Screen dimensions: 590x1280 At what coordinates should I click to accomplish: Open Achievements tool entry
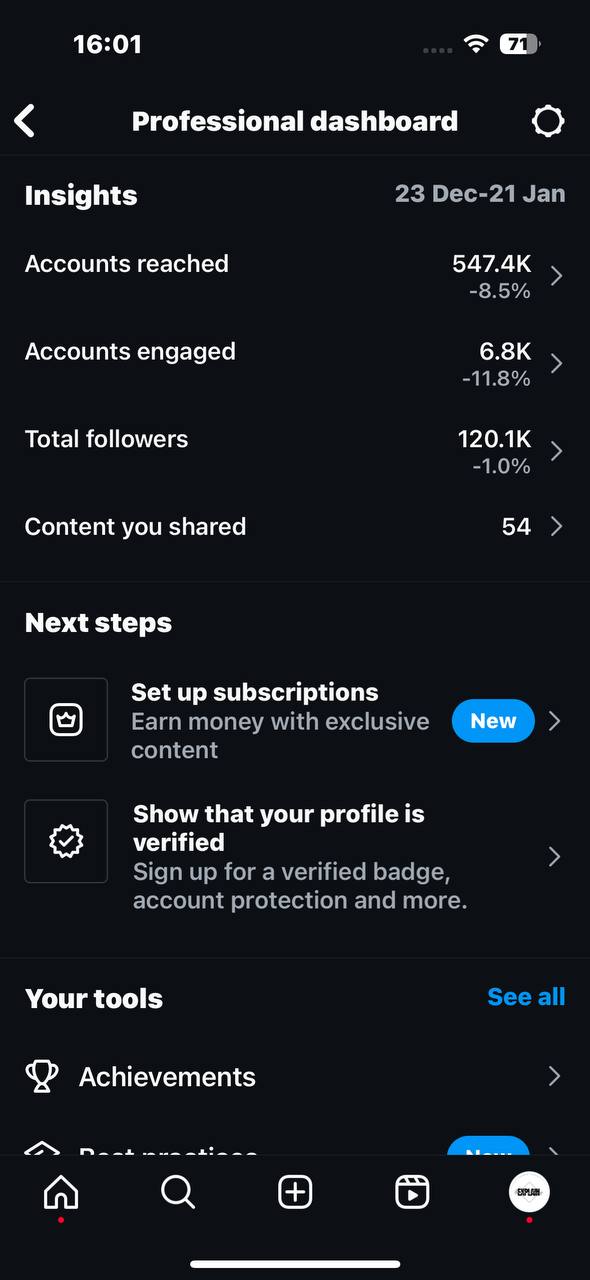click(x=295, y=1076)
